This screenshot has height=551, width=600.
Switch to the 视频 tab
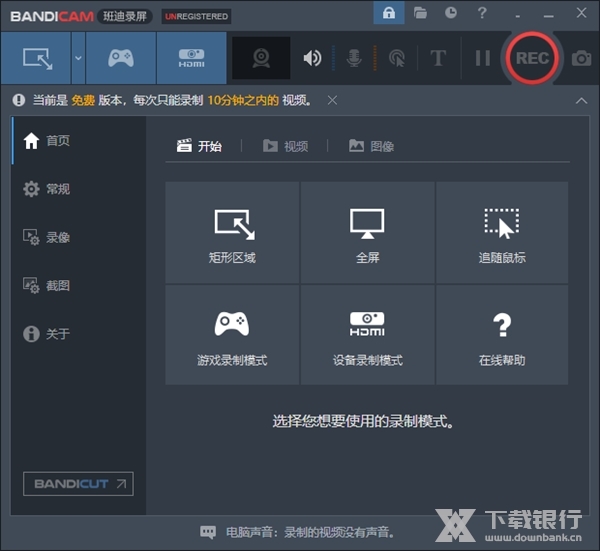tap(285, 146)
